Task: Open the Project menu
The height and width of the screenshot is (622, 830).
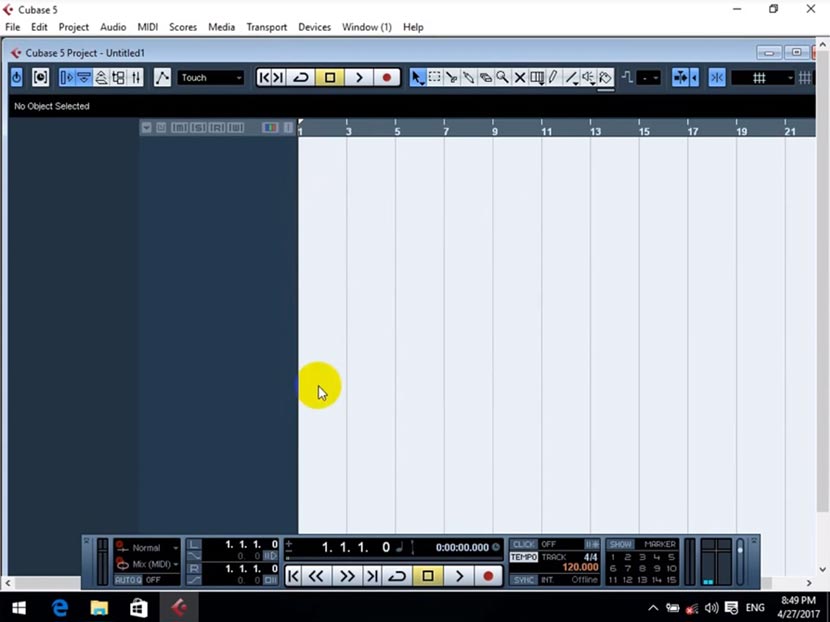Action: (x=73, y=27)
